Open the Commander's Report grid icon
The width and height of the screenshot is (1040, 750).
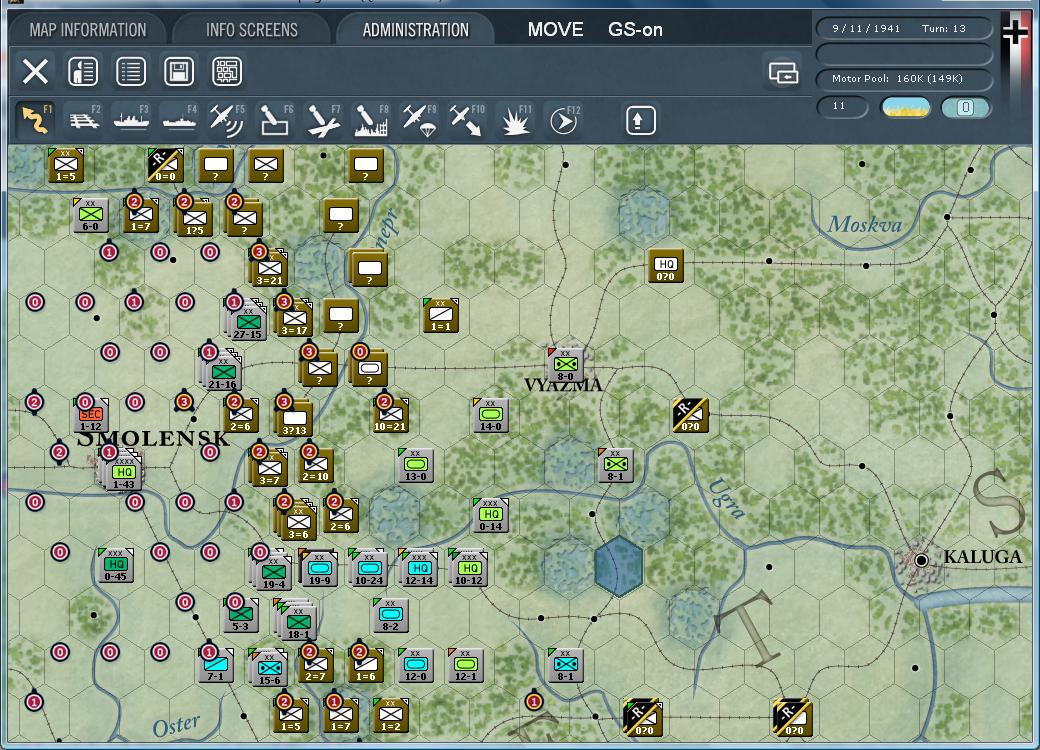coord(227,71)
